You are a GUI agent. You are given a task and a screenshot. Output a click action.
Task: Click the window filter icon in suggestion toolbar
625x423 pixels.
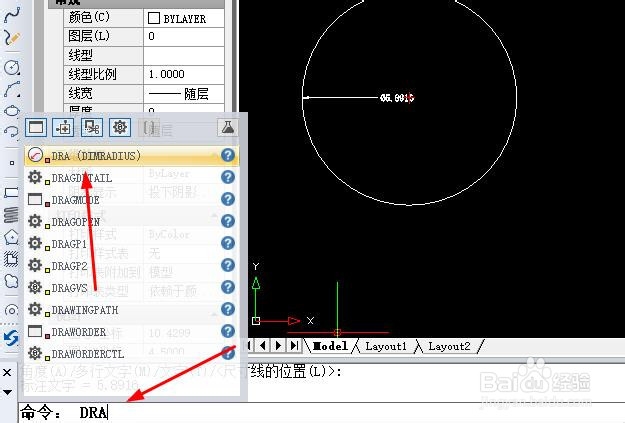coord(36,128)
